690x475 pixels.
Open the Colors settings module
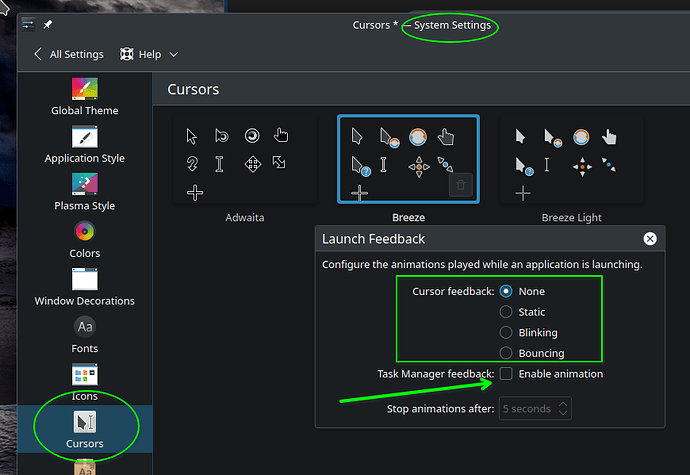(84, 232)
